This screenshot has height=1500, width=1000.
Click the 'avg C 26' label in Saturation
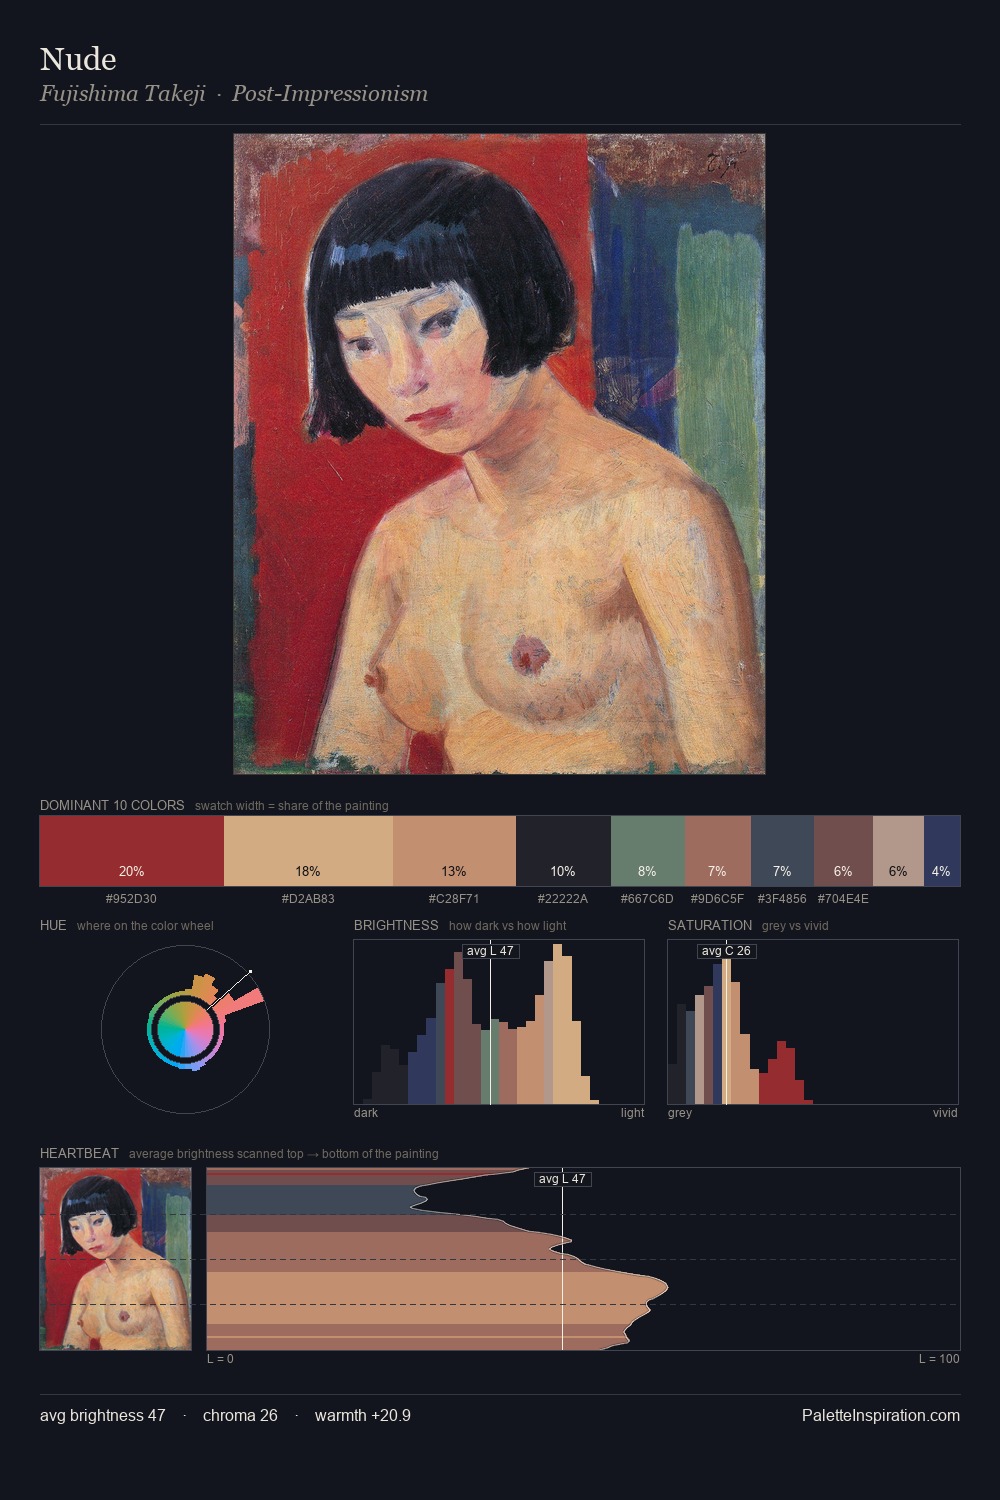click(726, 950)
